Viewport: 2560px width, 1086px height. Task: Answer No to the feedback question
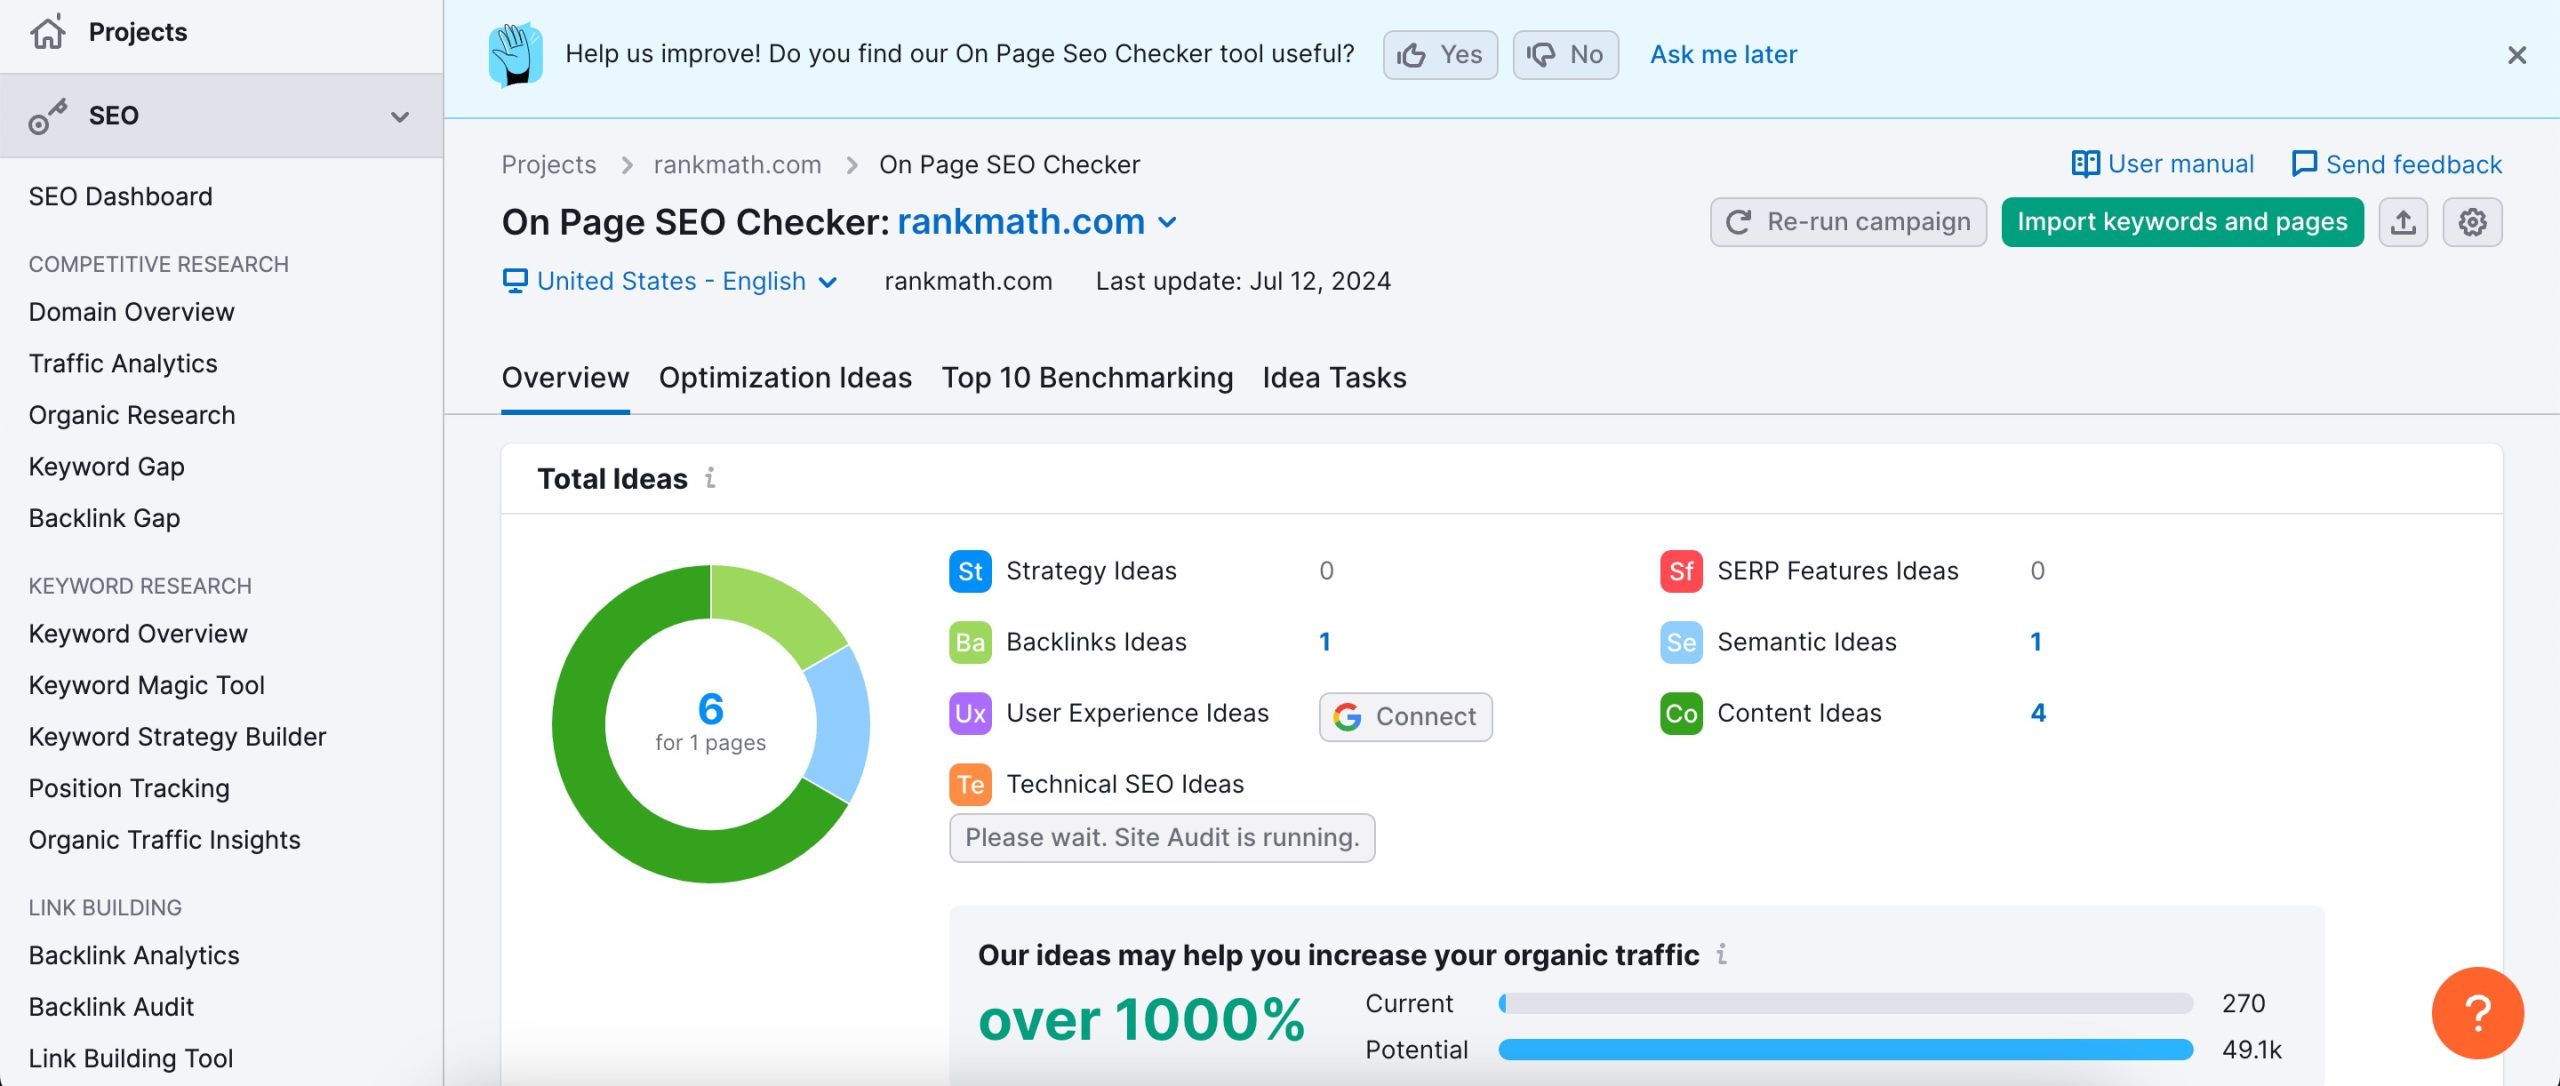coord(1565,55)
